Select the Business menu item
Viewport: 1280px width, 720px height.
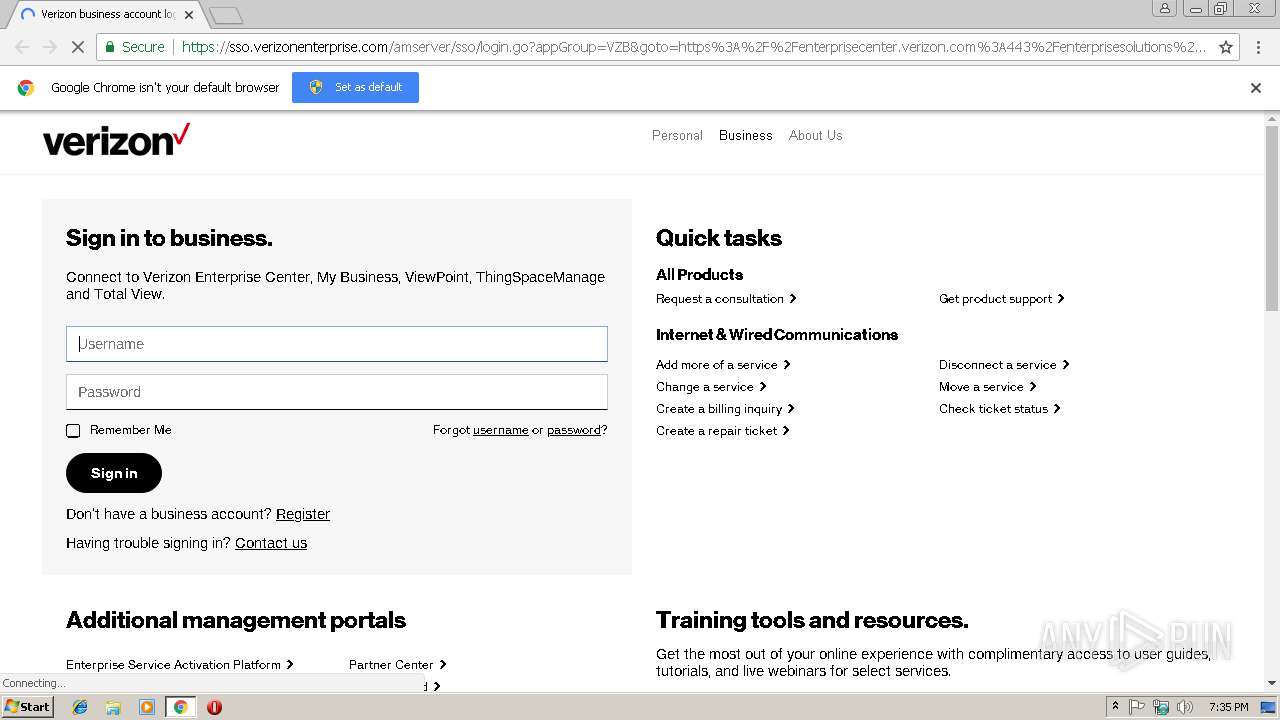[746, 135]
